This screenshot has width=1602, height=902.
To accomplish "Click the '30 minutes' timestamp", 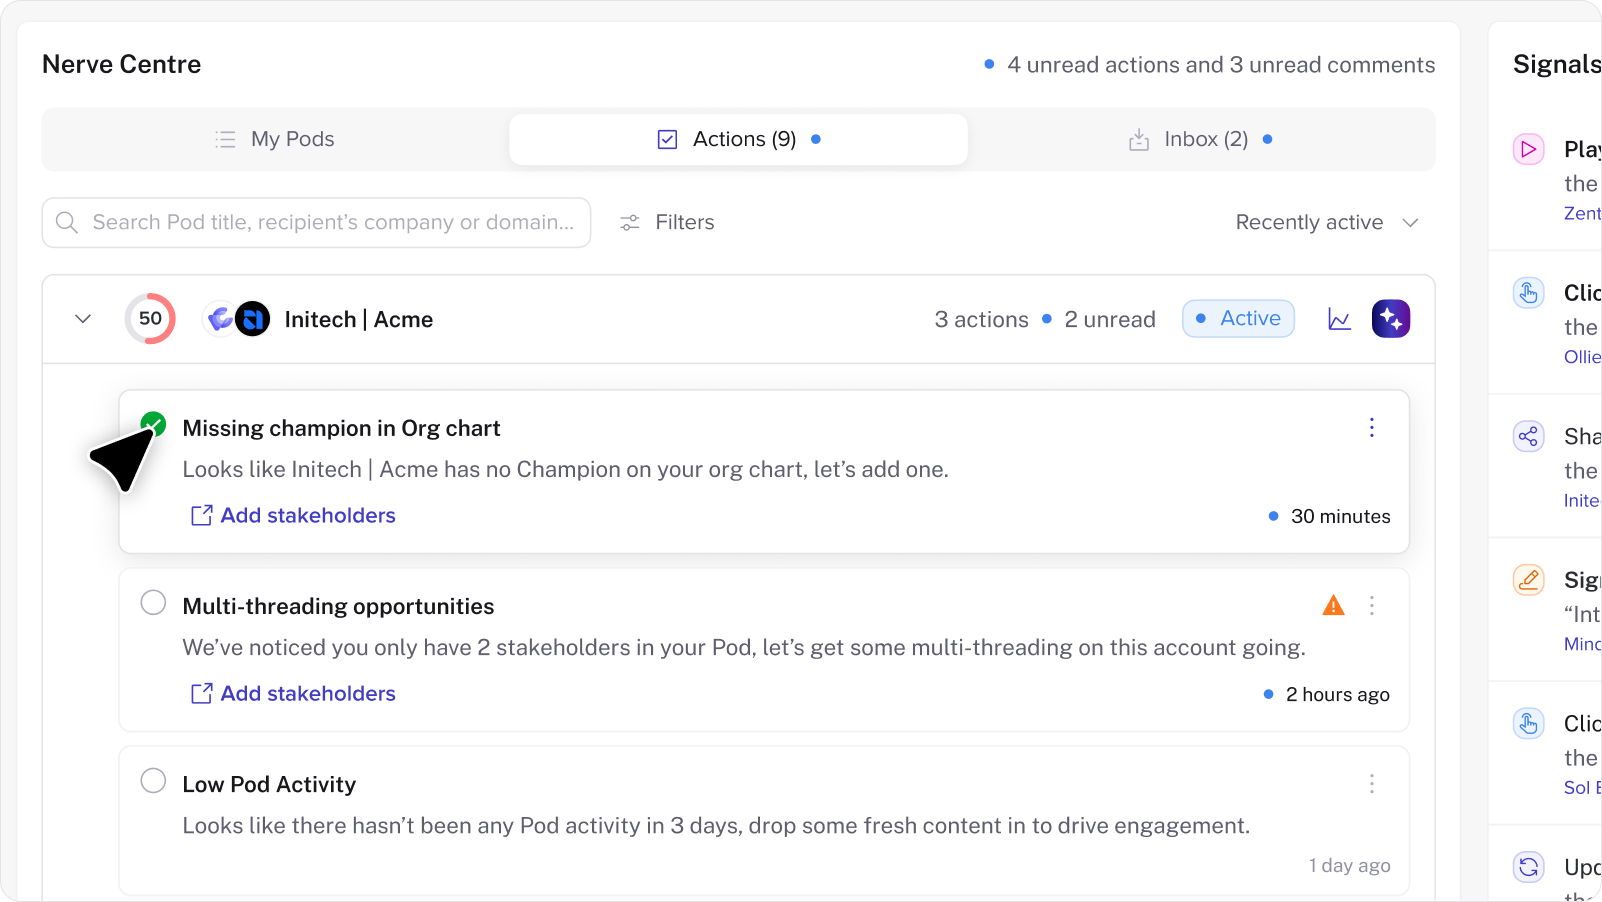I will click(1340, 516).
